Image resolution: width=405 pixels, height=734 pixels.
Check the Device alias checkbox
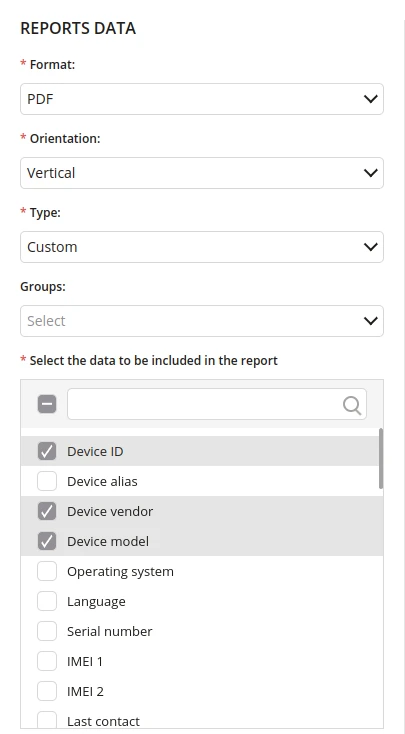pyautogui.click(x=47, y=481)
